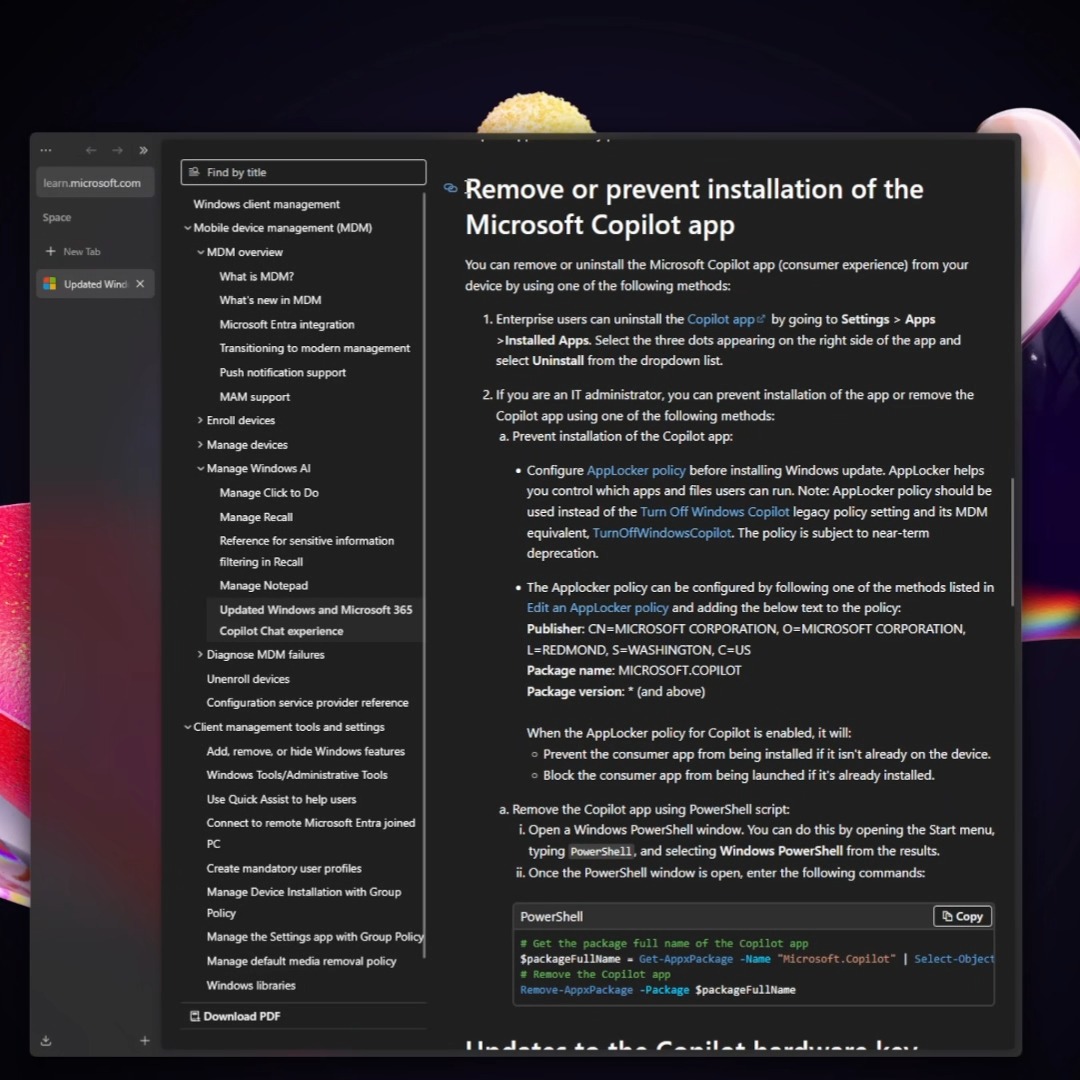The width and height of the screenshot is (1080, 1080).
Task: Open Configuration service provider reference
Action: [307, 703]
